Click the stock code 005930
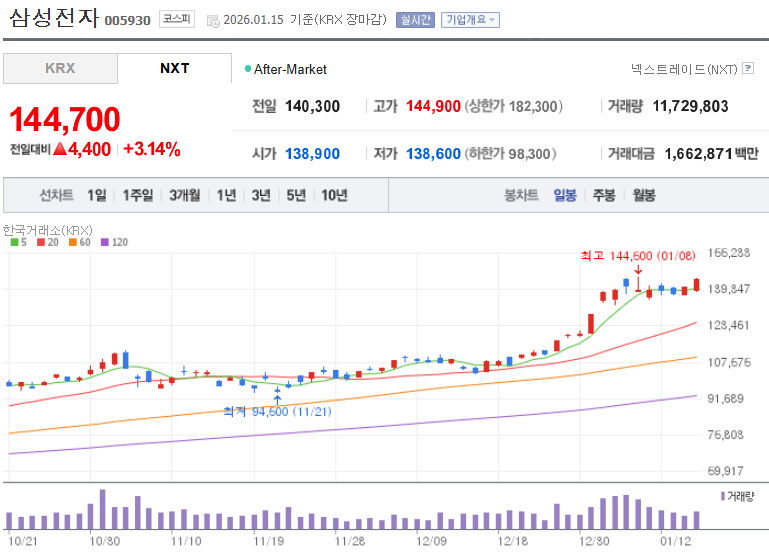769x559 pixels. coord(128,21)
